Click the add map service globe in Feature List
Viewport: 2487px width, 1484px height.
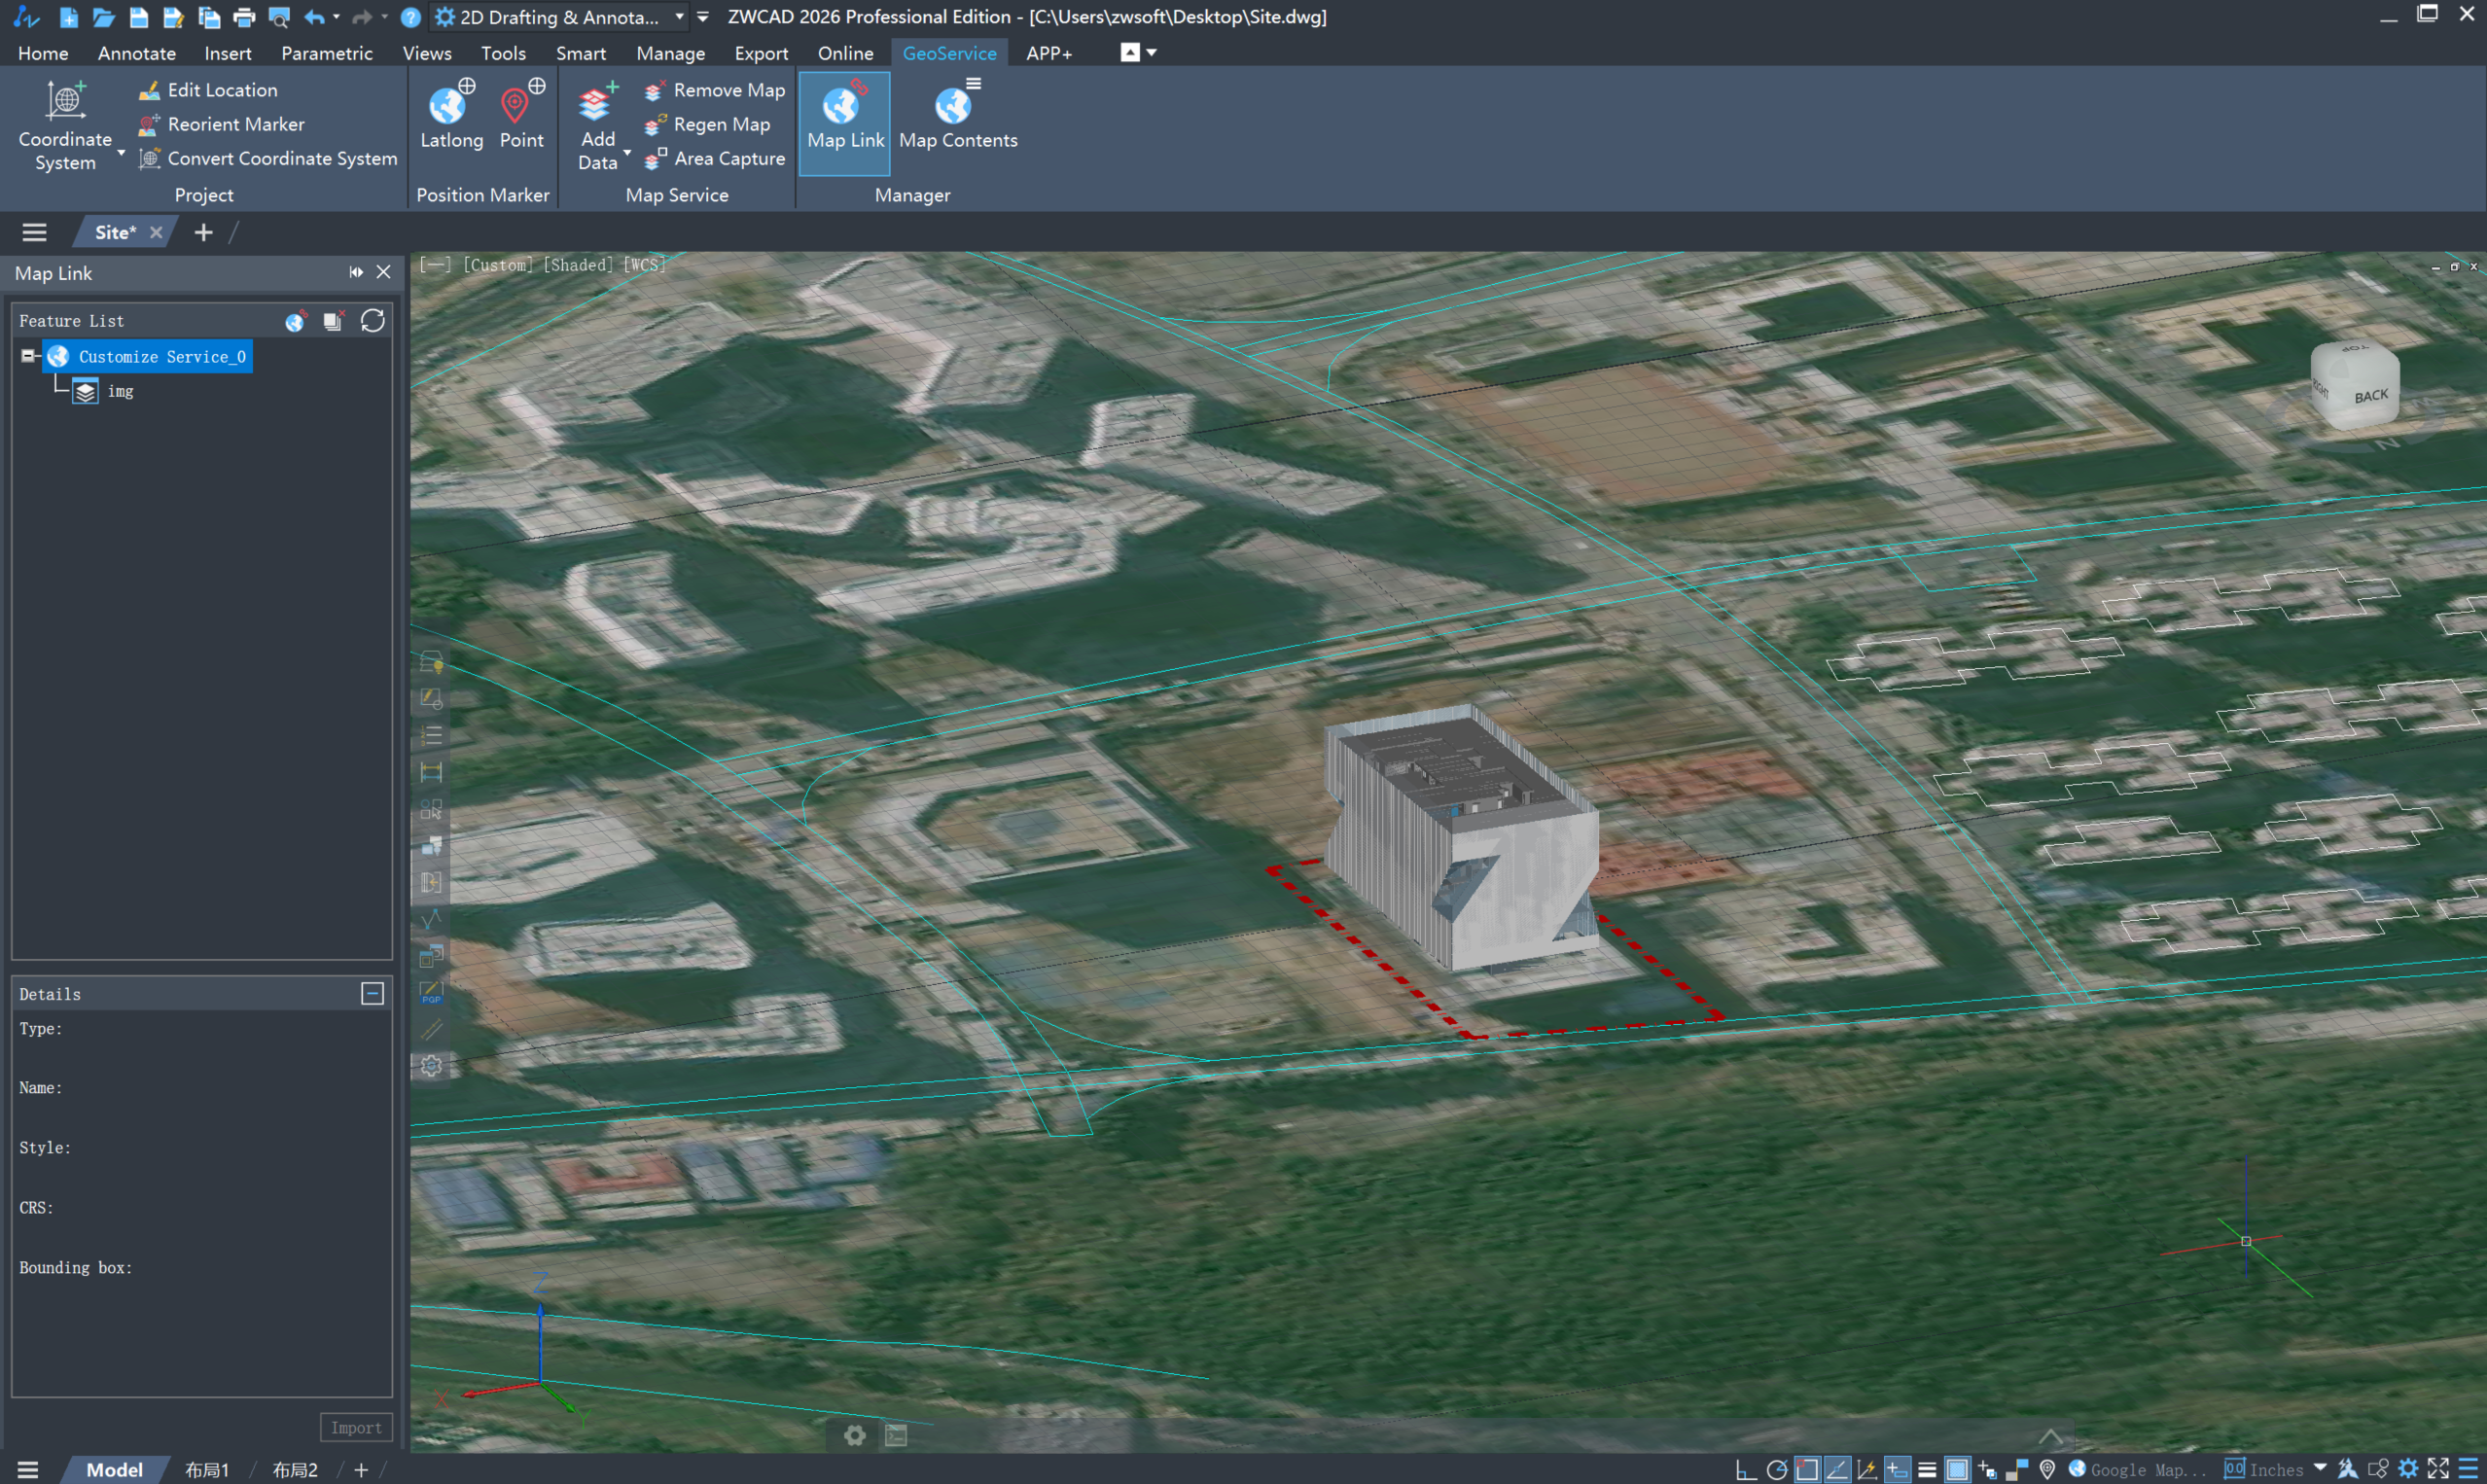point(296,320)
